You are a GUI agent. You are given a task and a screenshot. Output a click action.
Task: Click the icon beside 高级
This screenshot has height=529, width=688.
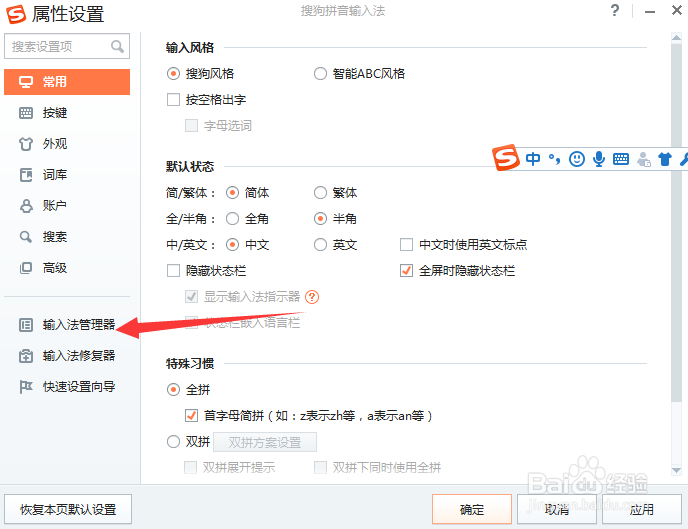tap(26, 268)
